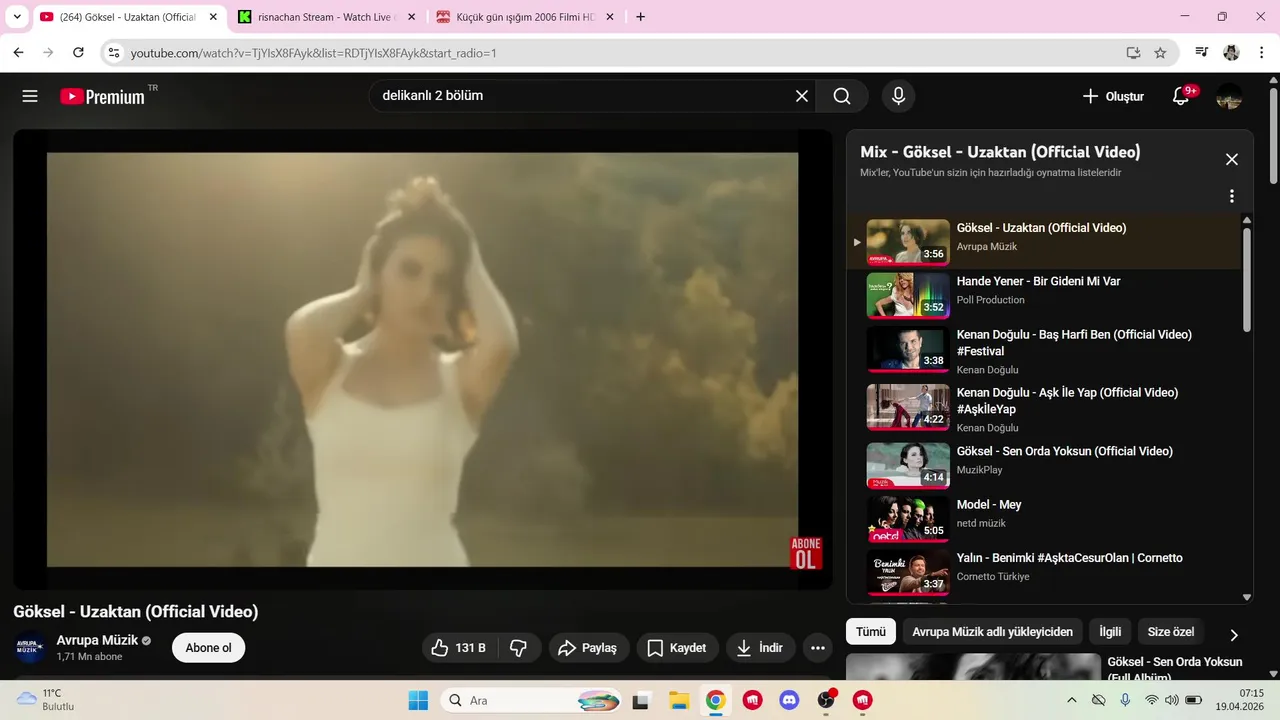Click the video player to pause
Viewport: 1280px width, 720px height.
(x=422, y=359)
